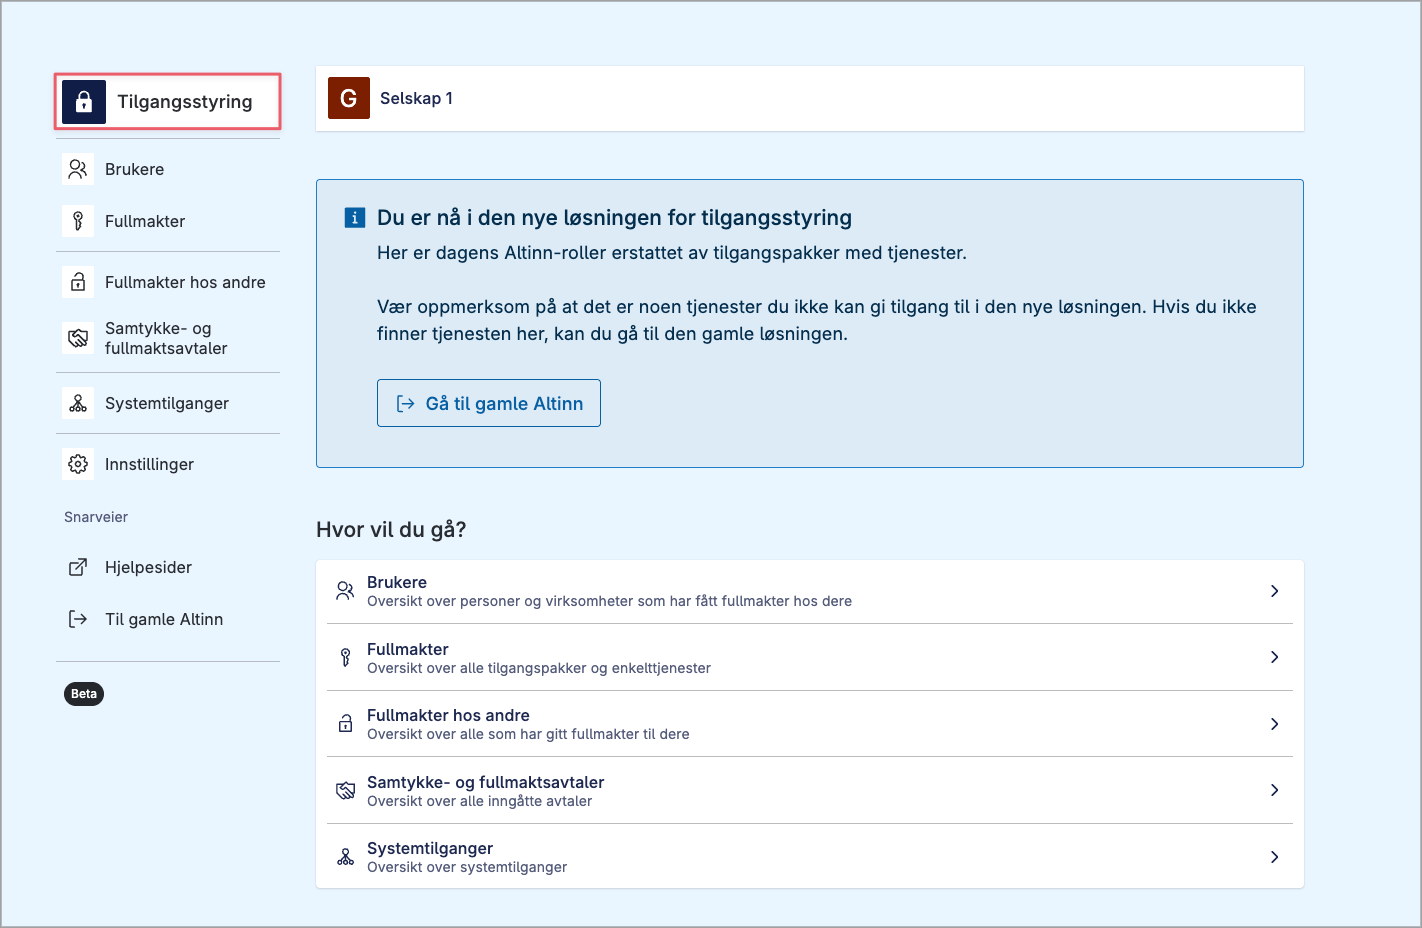This screenshot has height=928, width=1422.
Task: Open Systemtilganger row chevron in main list
Action: click(1274, 857)
